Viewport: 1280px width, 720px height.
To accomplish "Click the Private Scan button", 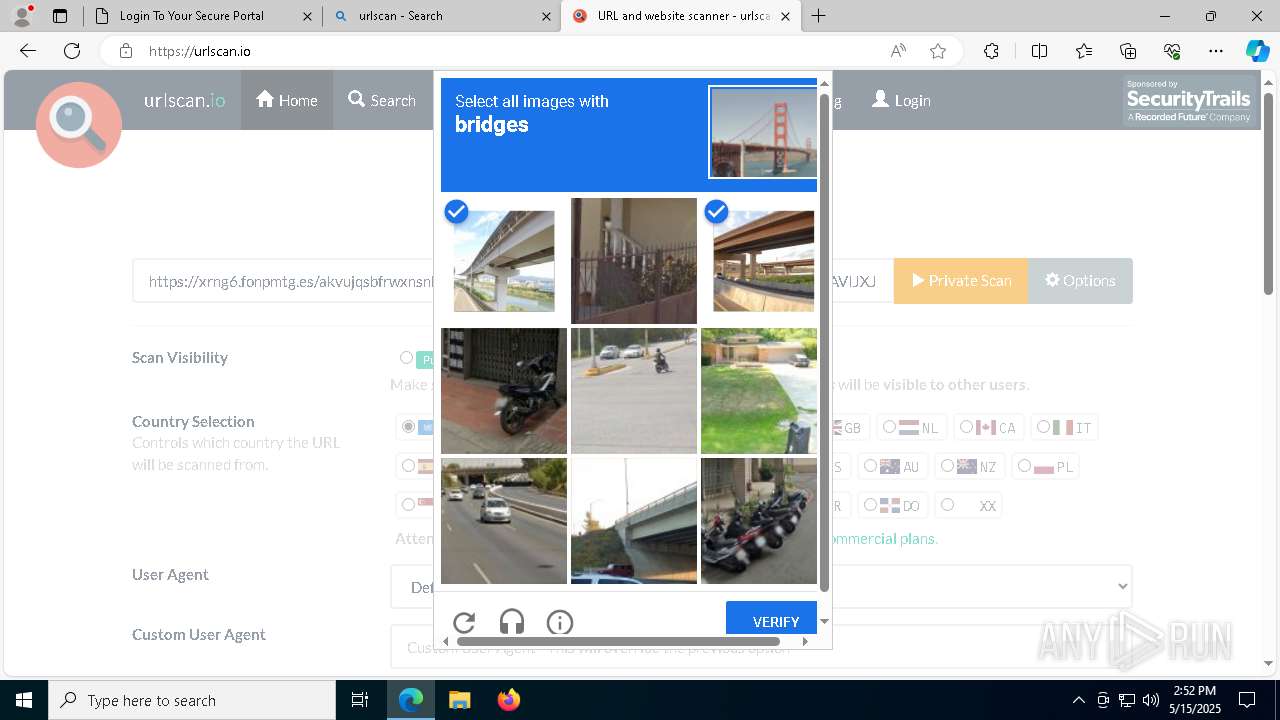I will point(960,281).
